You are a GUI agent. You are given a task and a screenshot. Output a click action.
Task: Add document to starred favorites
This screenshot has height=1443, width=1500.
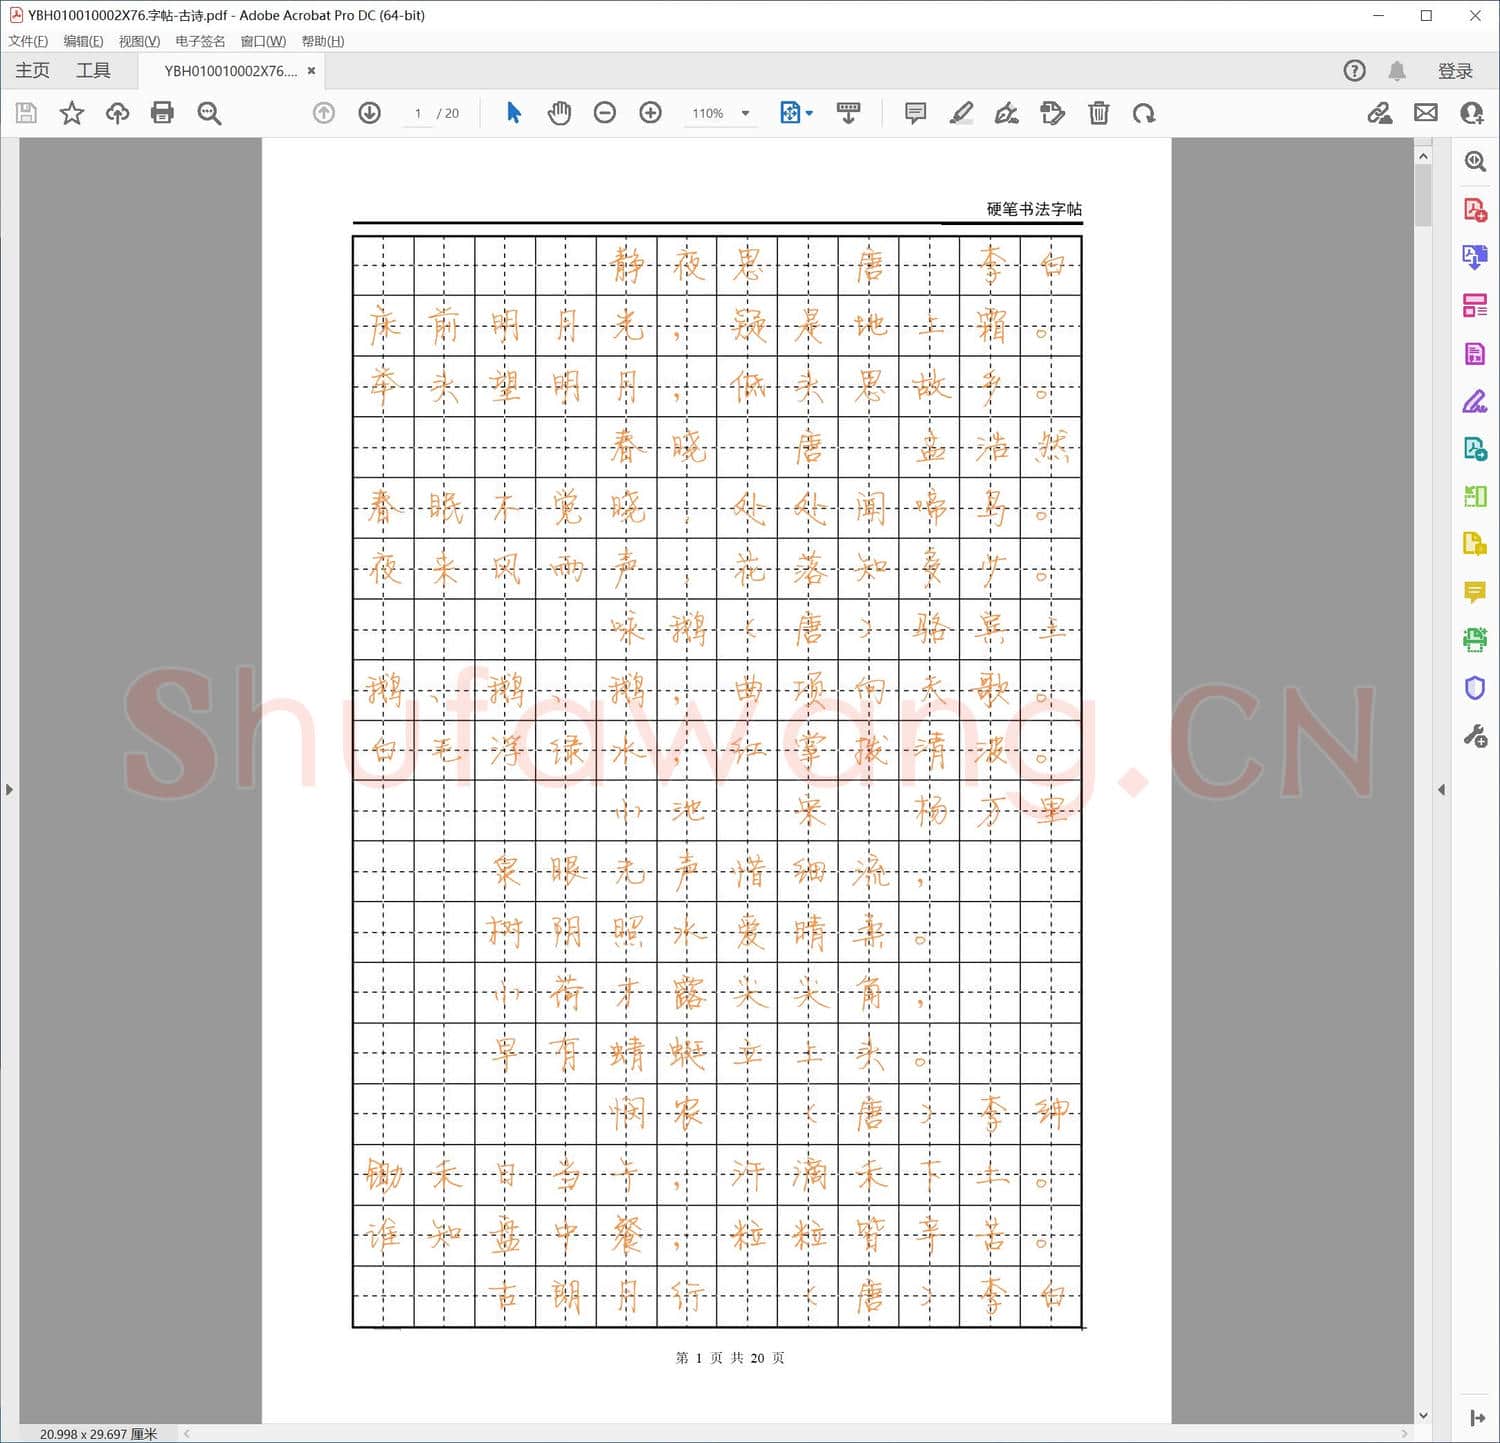point(72,113)
